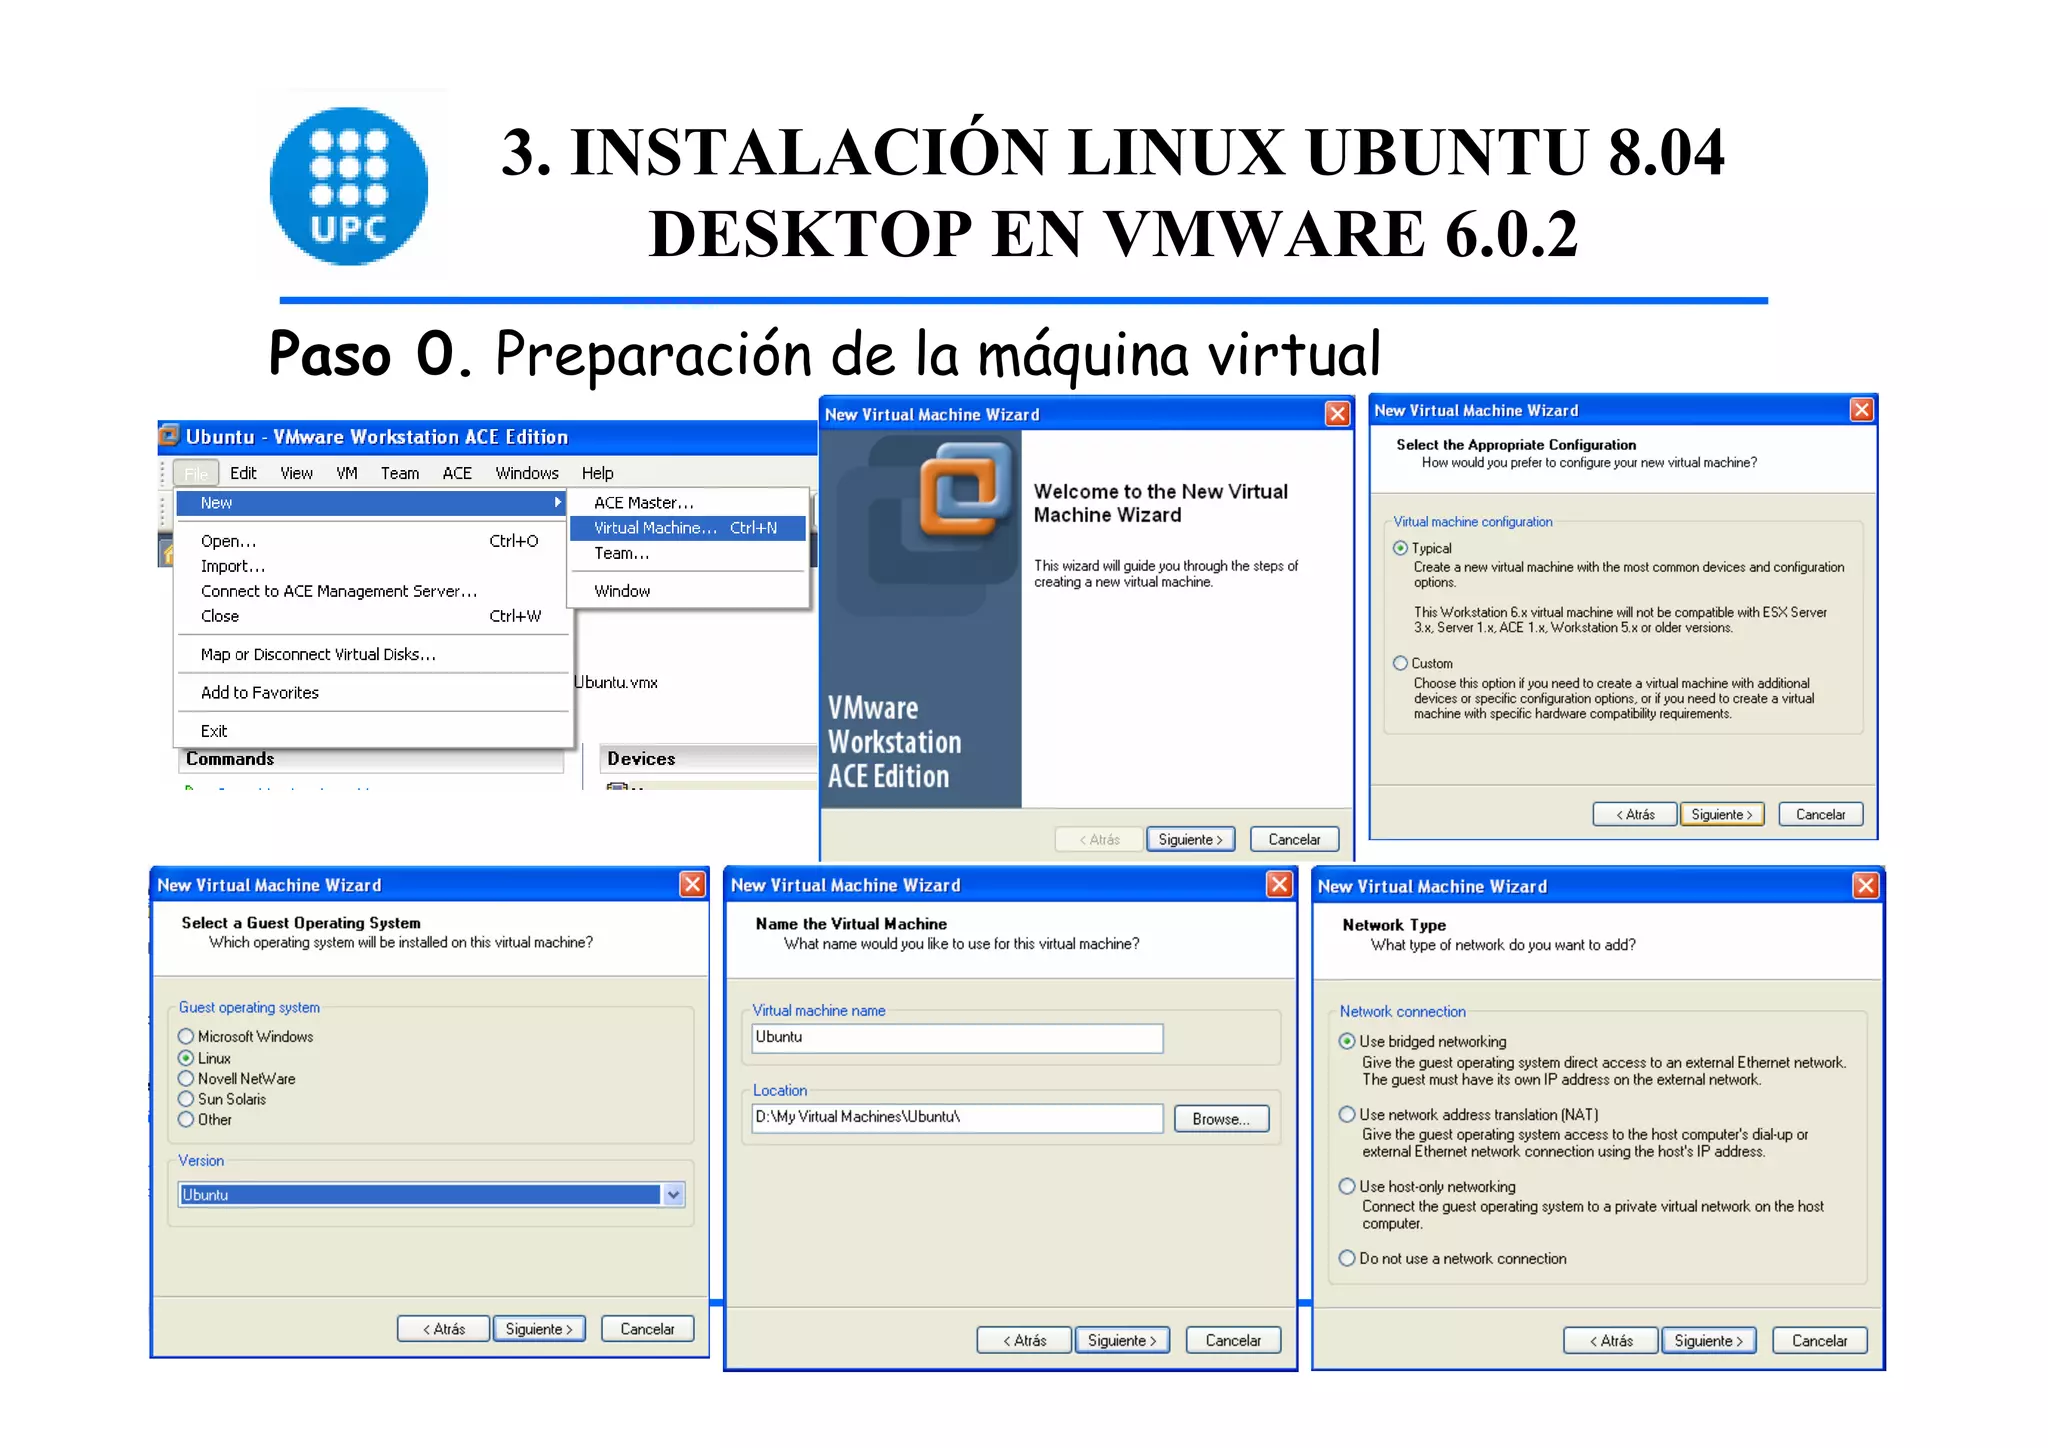Click Atrás in the Name the Virtual Machine wizard

click(x=1024, y=1340)
